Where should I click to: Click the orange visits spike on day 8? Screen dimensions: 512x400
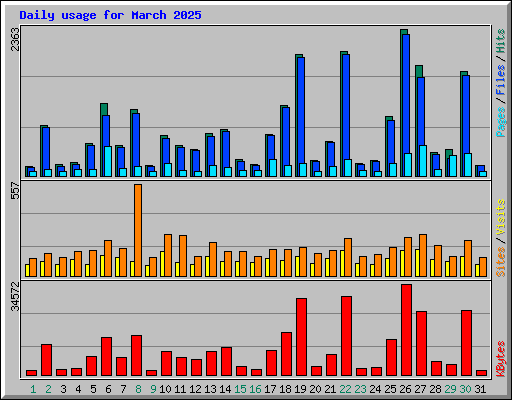tap(138, 230)
